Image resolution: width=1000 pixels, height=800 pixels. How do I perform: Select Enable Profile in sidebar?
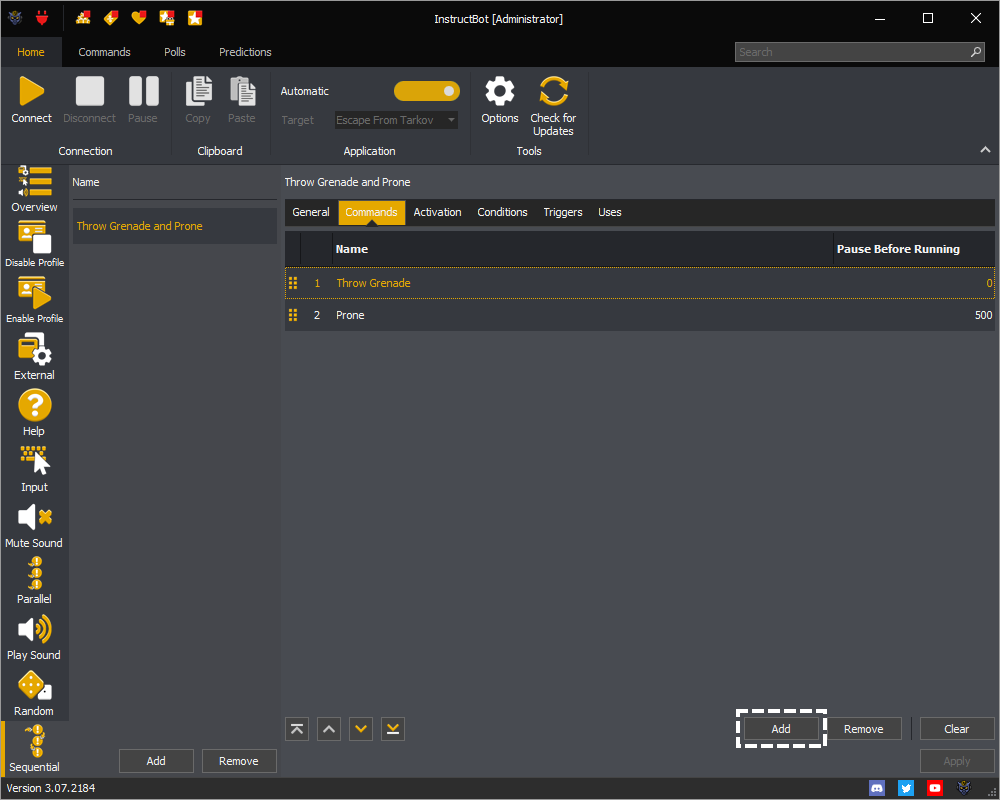click(x=34, y=300)
